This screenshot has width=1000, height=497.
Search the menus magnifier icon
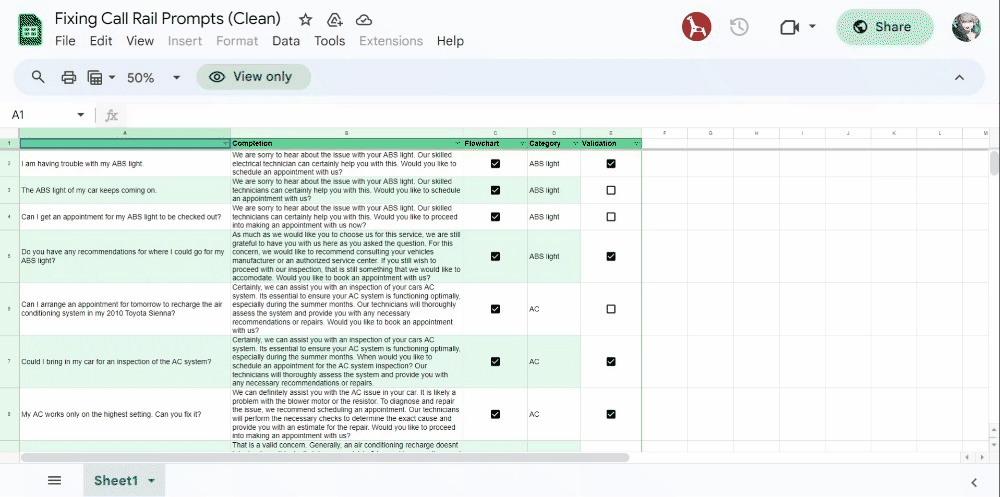point(38,77)
